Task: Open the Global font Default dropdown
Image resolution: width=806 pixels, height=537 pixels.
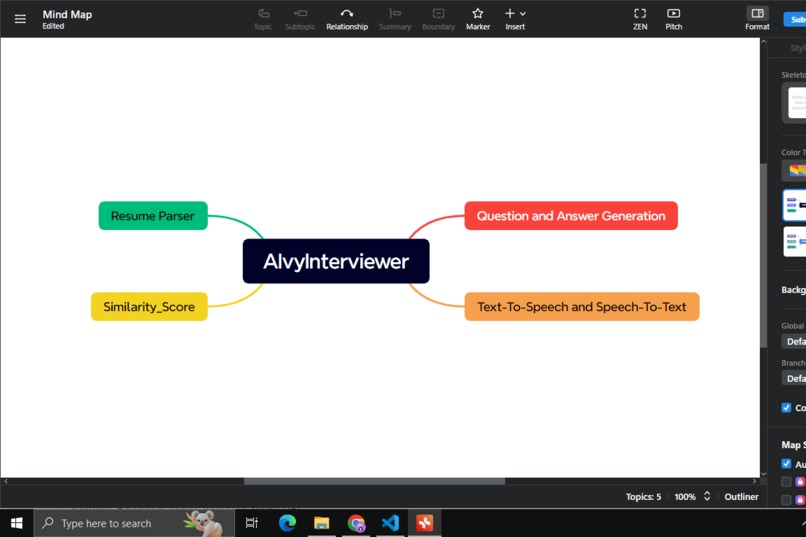Action: click(794, 341)
